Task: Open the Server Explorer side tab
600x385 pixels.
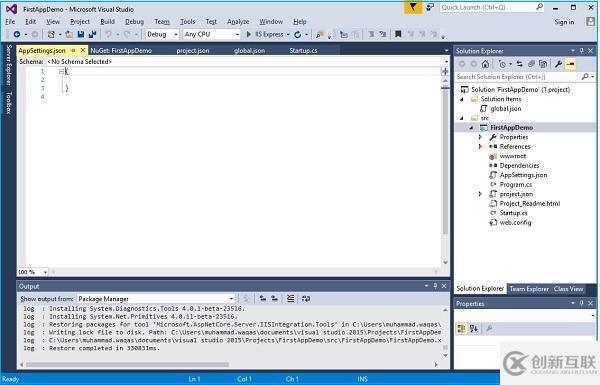Action: tap(8, 65)
